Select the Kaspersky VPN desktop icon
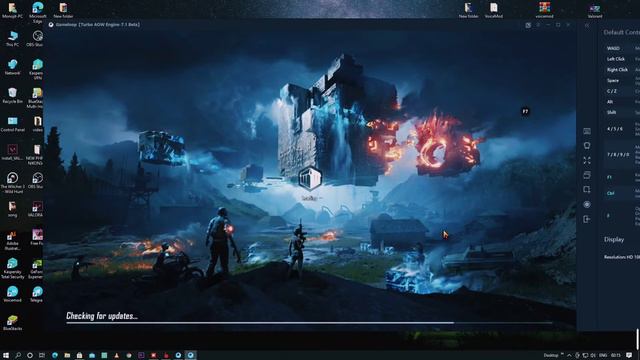 tap(37, 69)
